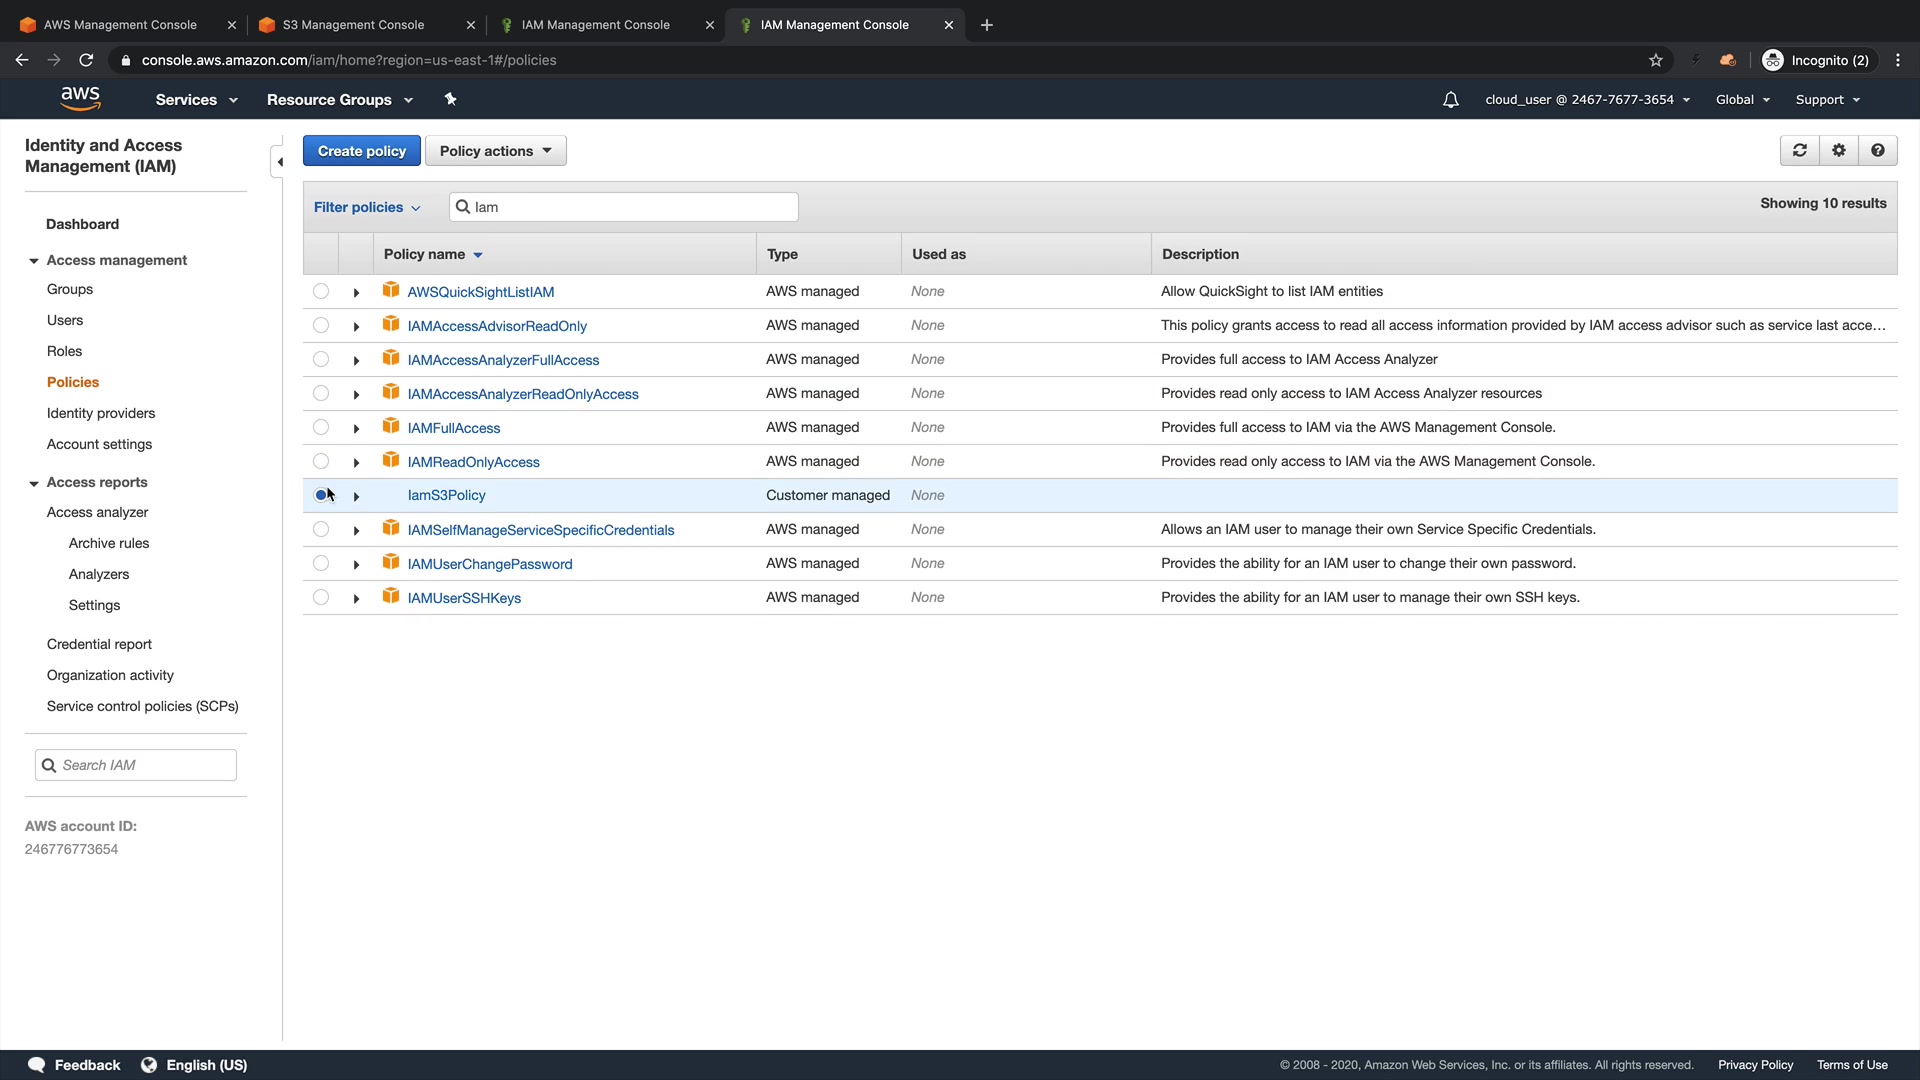Select the IAMFullAccess policy radio button

click(320, 428)
